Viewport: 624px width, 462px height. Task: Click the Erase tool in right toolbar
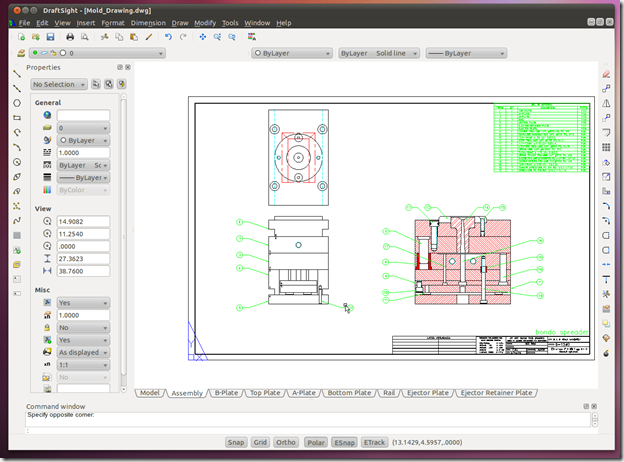click(606, 74)
